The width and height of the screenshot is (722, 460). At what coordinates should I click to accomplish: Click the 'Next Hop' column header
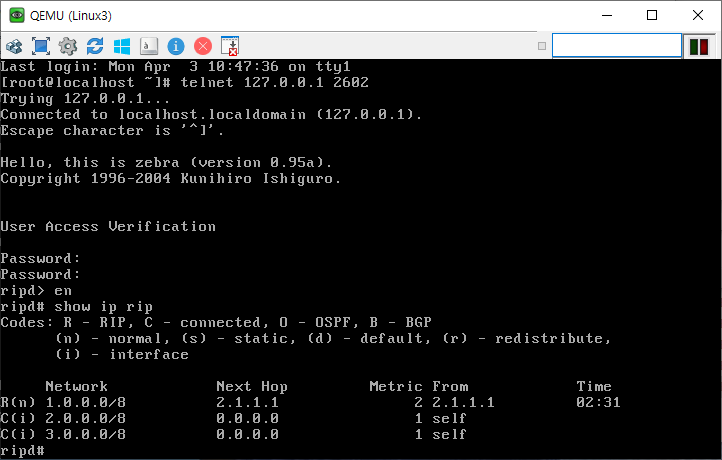pyautogui.click(x=252, y=386)
